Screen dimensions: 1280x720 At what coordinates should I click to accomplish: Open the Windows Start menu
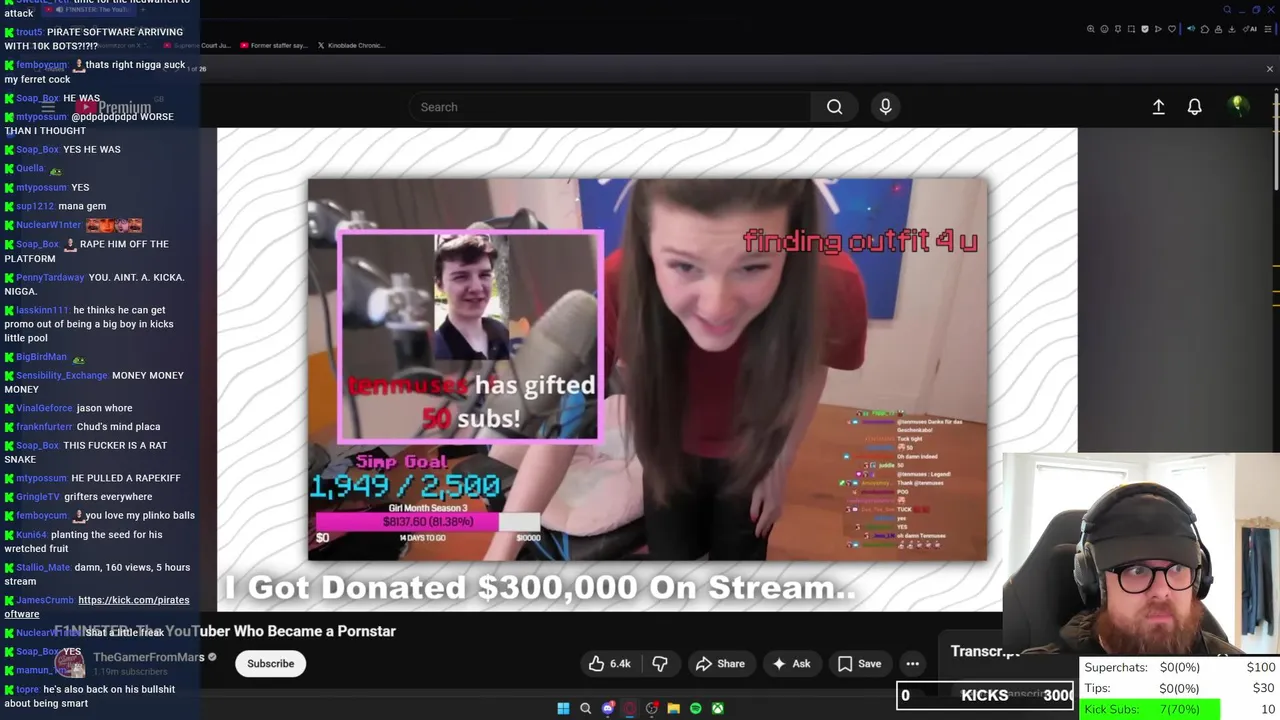[x=563, y=709]
